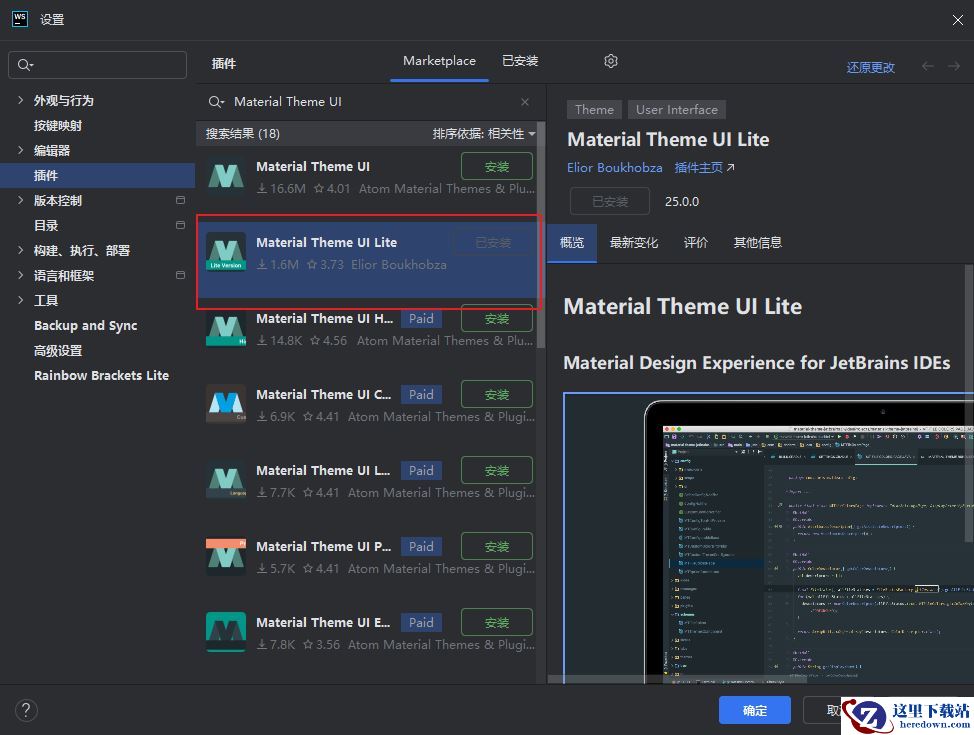974x735 pixels.
Task: Click the version number 25.0.0
Action: pos(681,201)
